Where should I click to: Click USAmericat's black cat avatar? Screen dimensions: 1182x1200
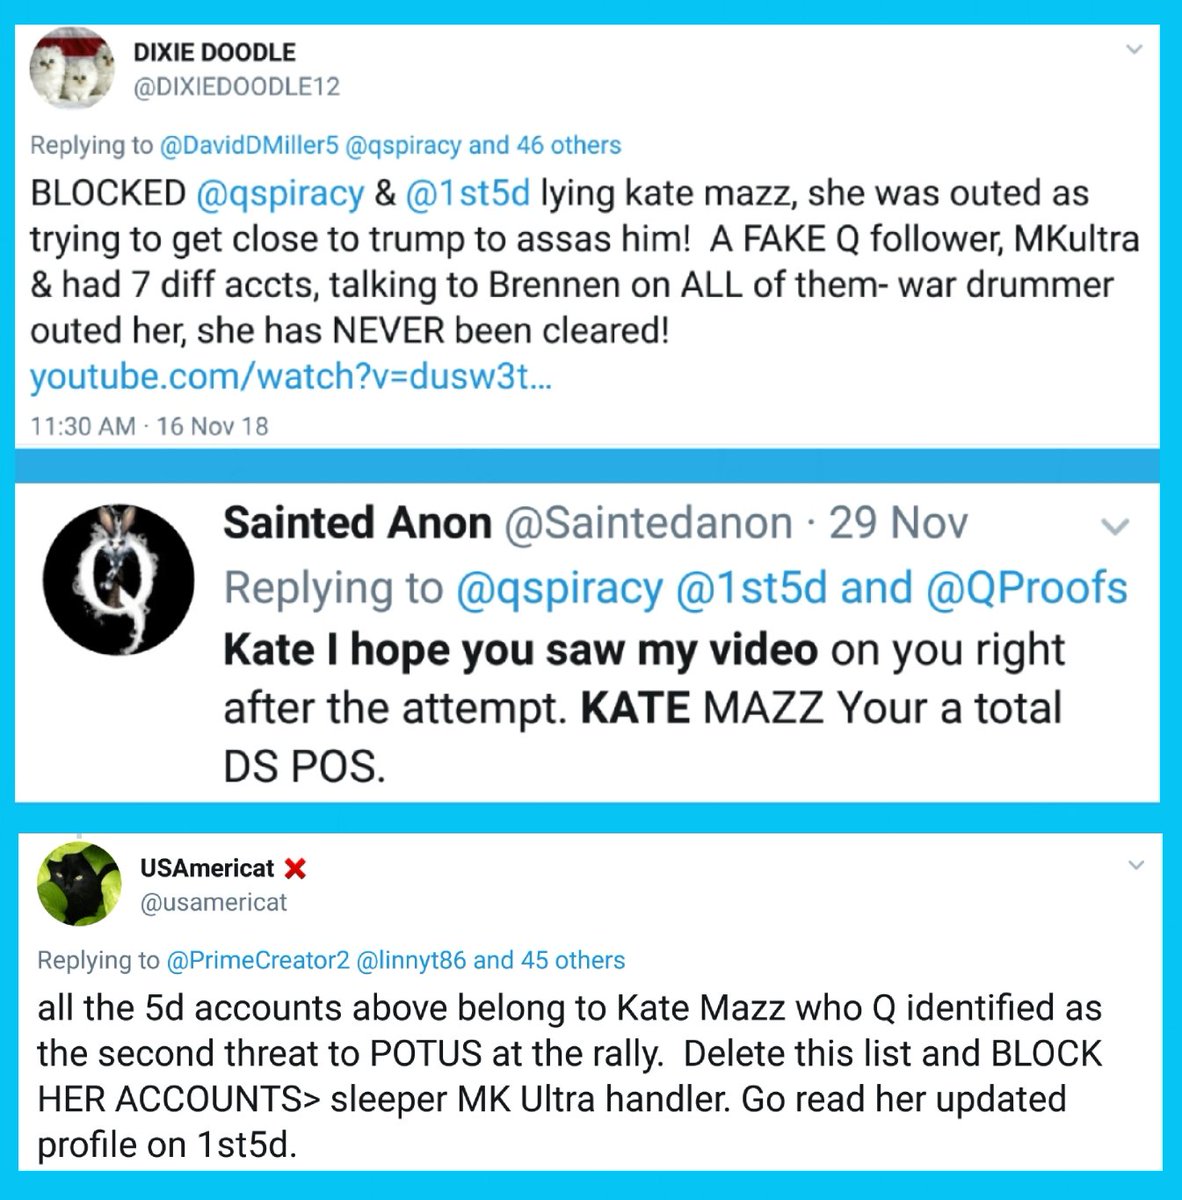click(x=79, y=884)
